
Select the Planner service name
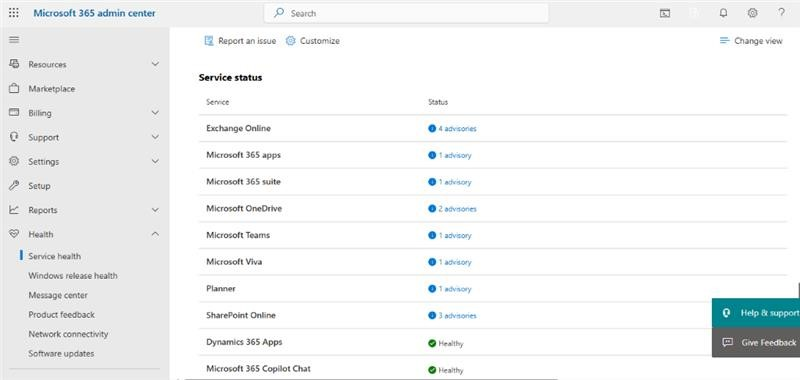(221, 289)
